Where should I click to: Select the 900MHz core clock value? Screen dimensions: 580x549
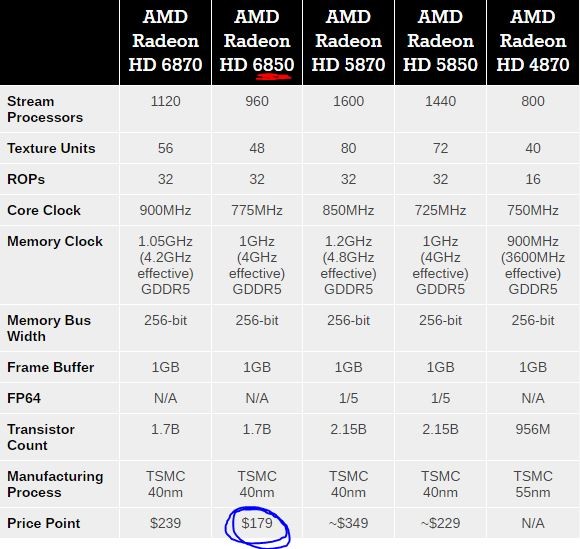165,210
